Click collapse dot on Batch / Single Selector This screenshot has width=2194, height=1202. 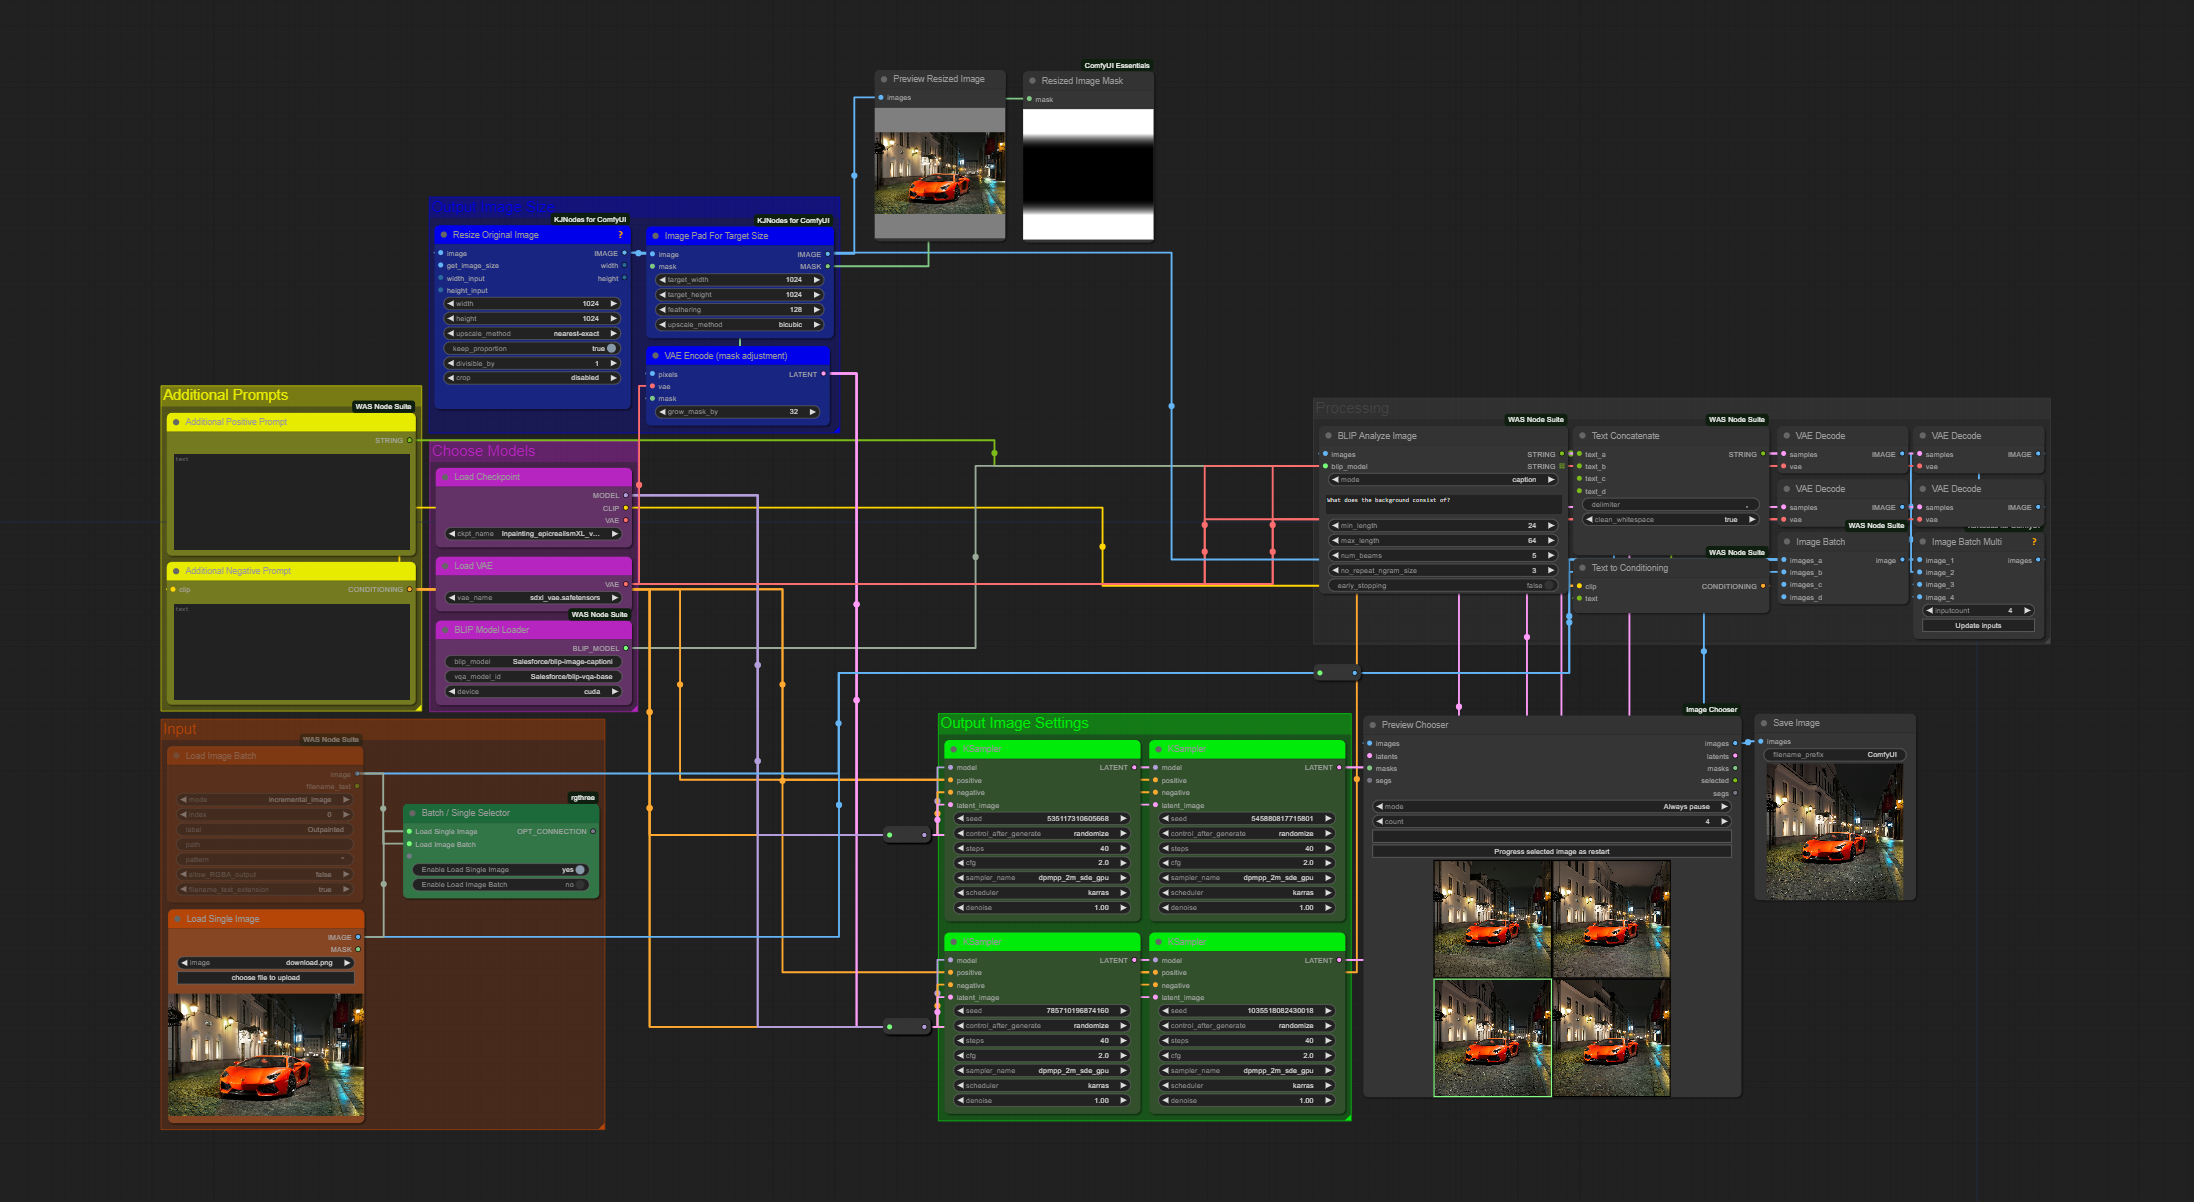coord(413,813)
